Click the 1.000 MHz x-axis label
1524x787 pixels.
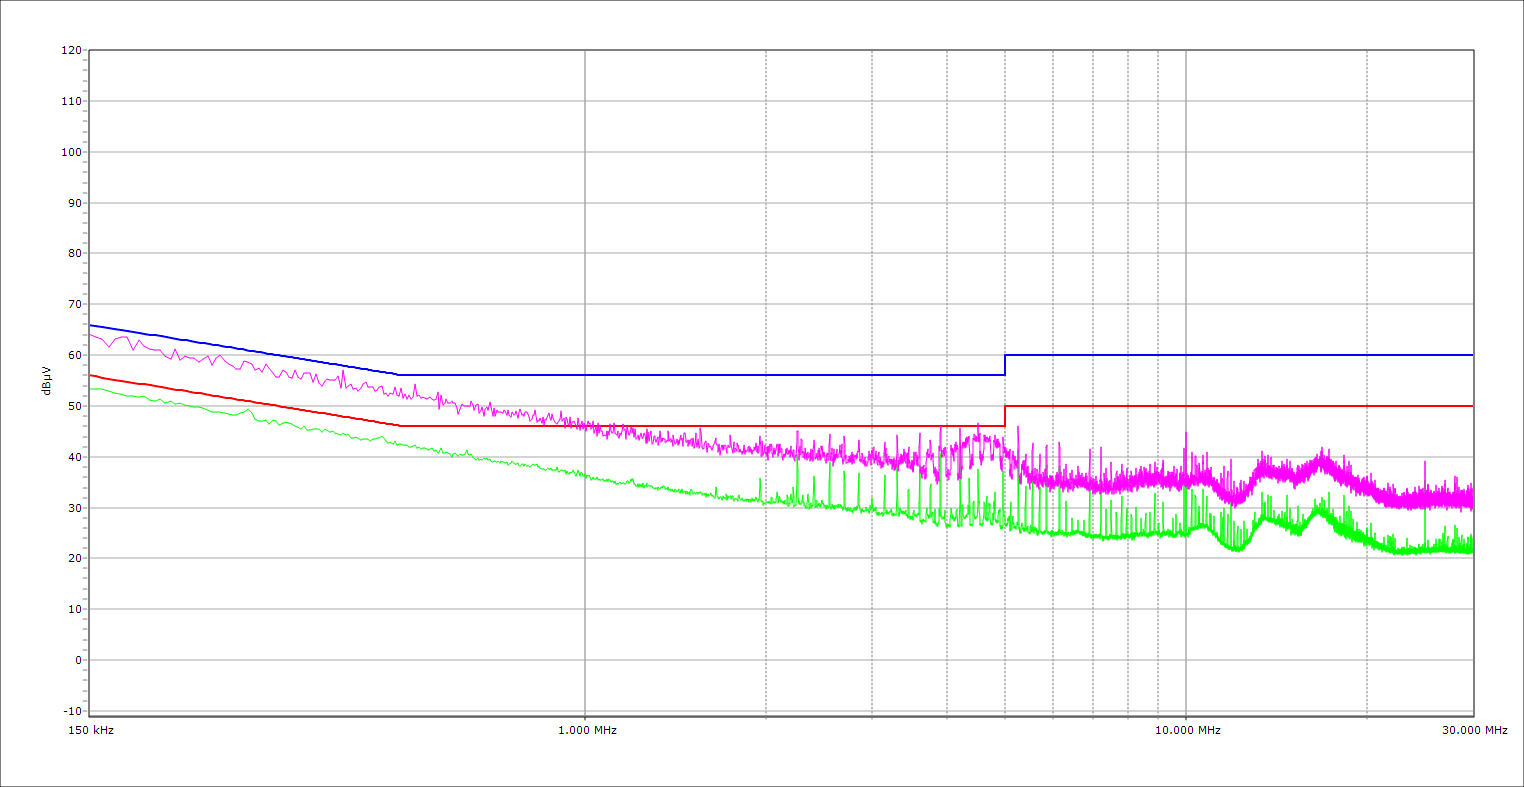585,730
